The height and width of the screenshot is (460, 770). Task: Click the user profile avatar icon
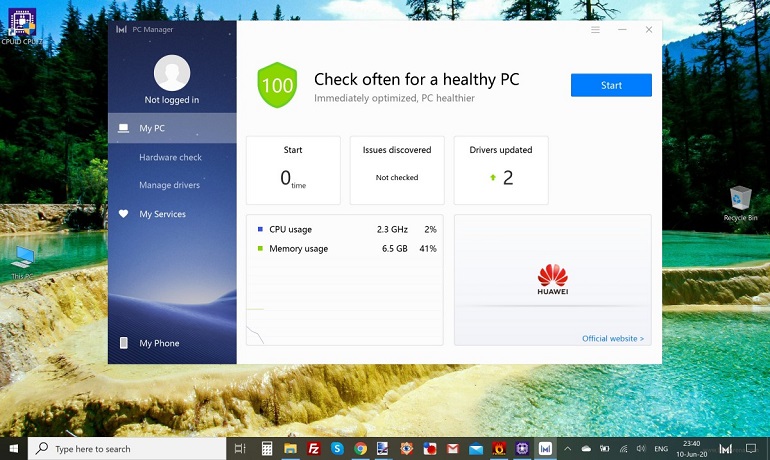point(172,71)
